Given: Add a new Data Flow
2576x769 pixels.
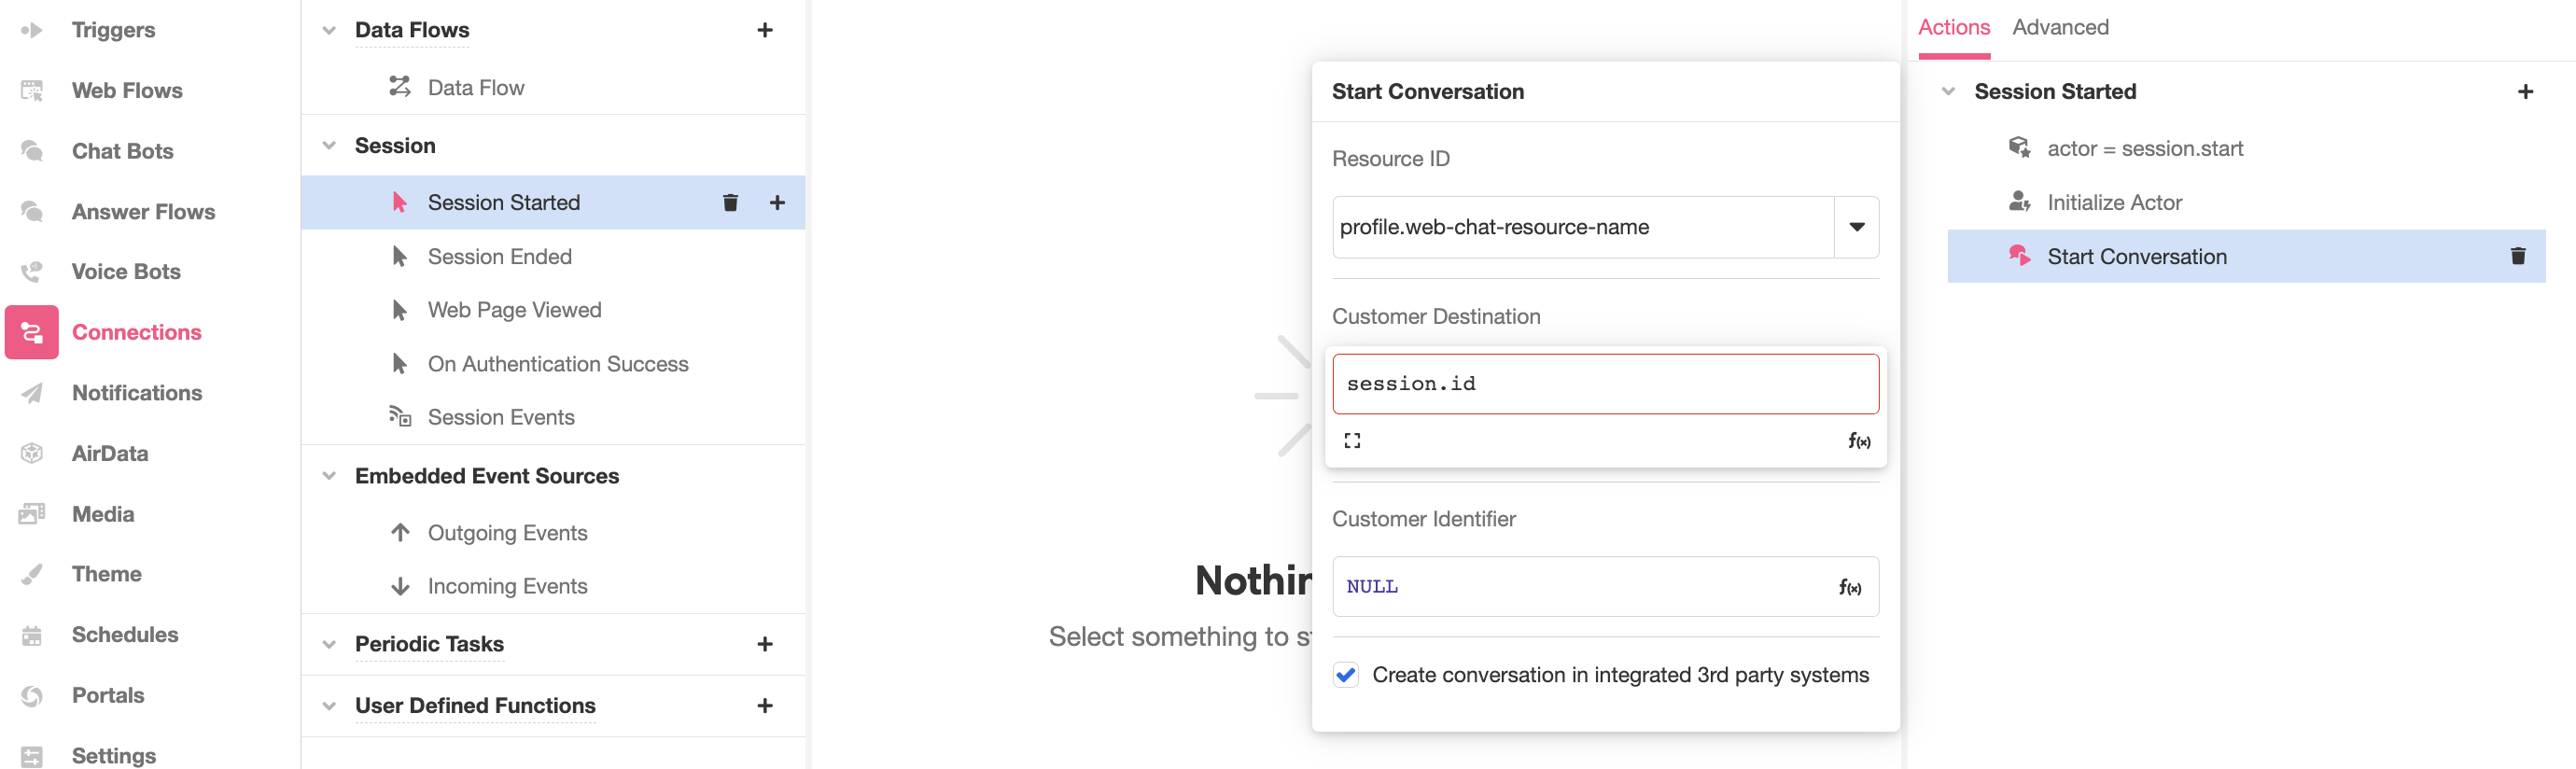Looking at the screenshot, I should click(765, 30).
